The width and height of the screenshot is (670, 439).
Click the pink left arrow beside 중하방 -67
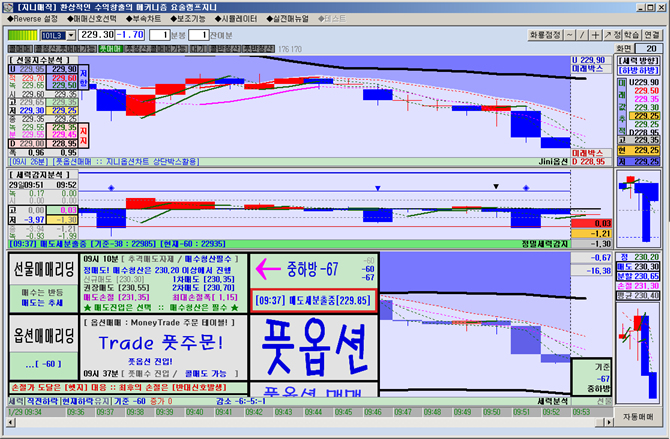(x=268, y=269)
